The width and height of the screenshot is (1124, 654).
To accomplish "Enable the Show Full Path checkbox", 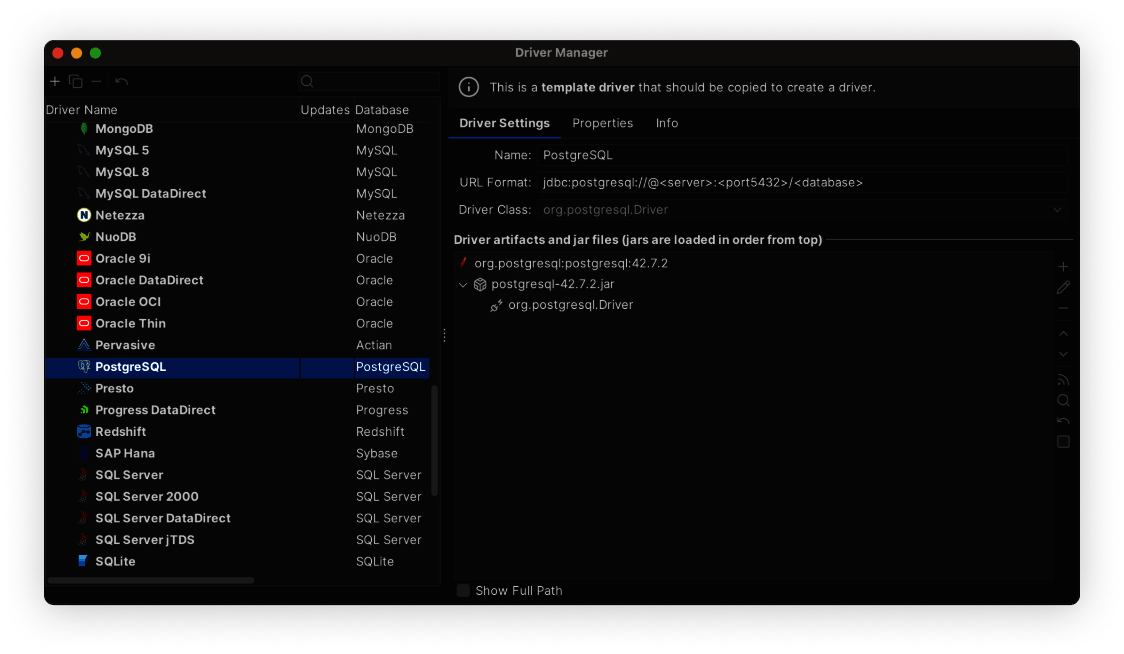I will pyautogui.click(x=463, y=591).
